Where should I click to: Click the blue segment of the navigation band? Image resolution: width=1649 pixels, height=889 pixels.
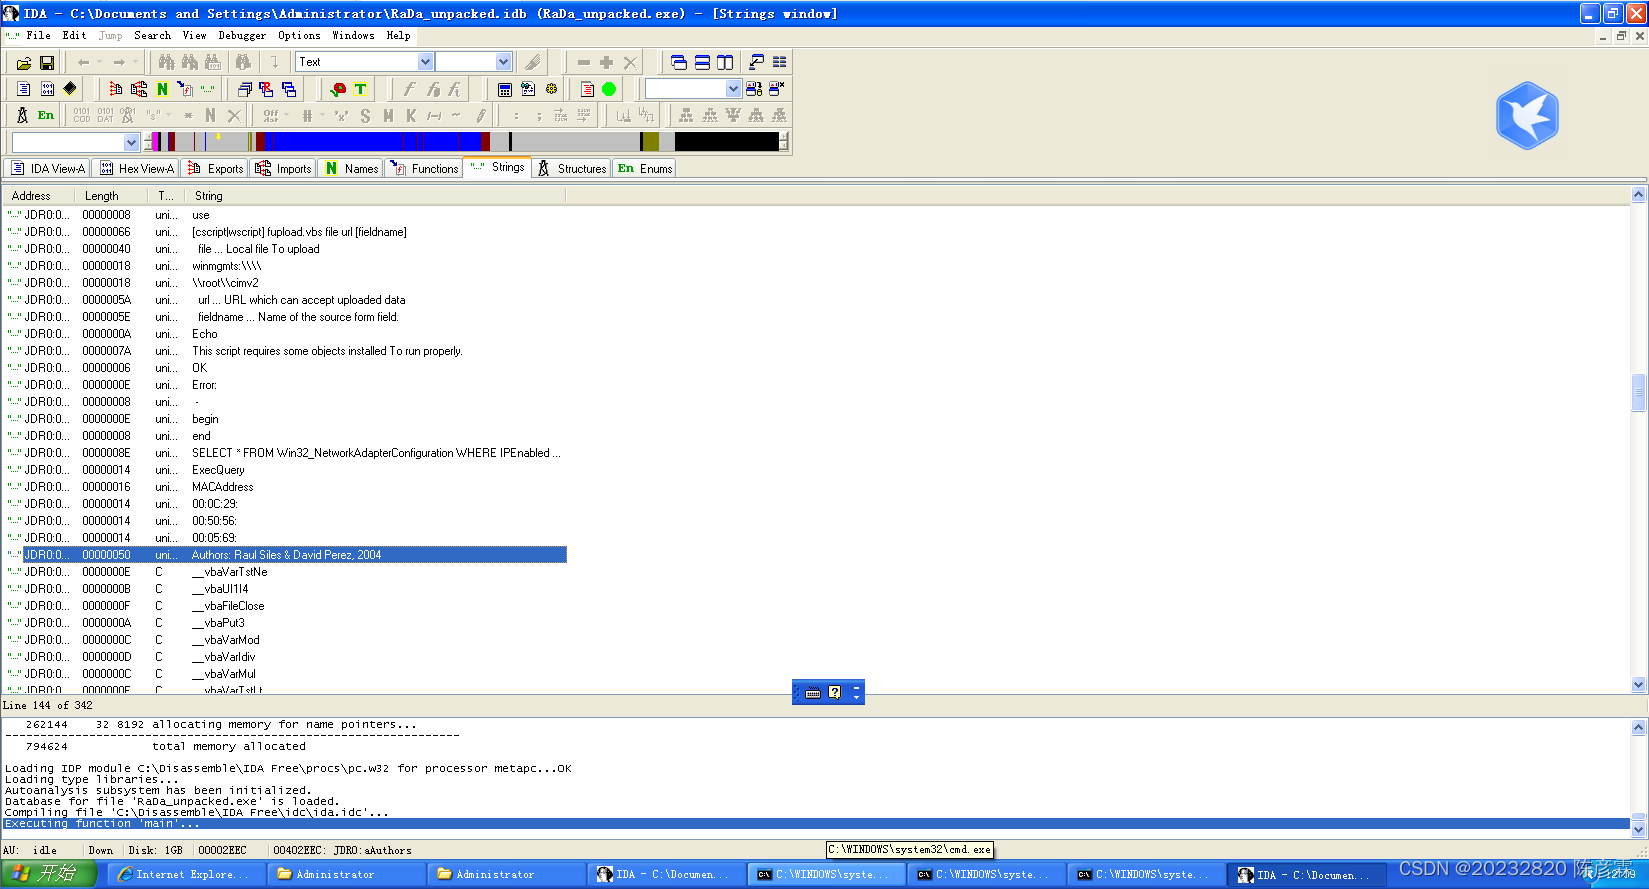pyautogui.click(x=372, y=142)
